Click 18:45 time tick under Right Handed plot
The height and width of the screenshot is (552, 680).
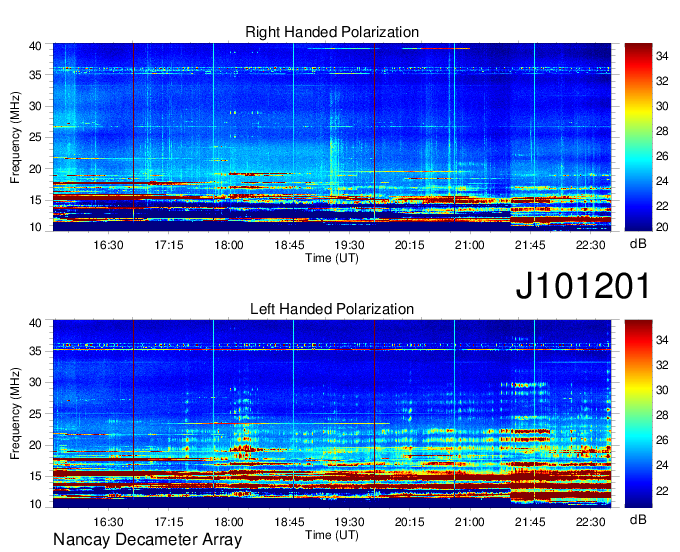click(289, 245)
